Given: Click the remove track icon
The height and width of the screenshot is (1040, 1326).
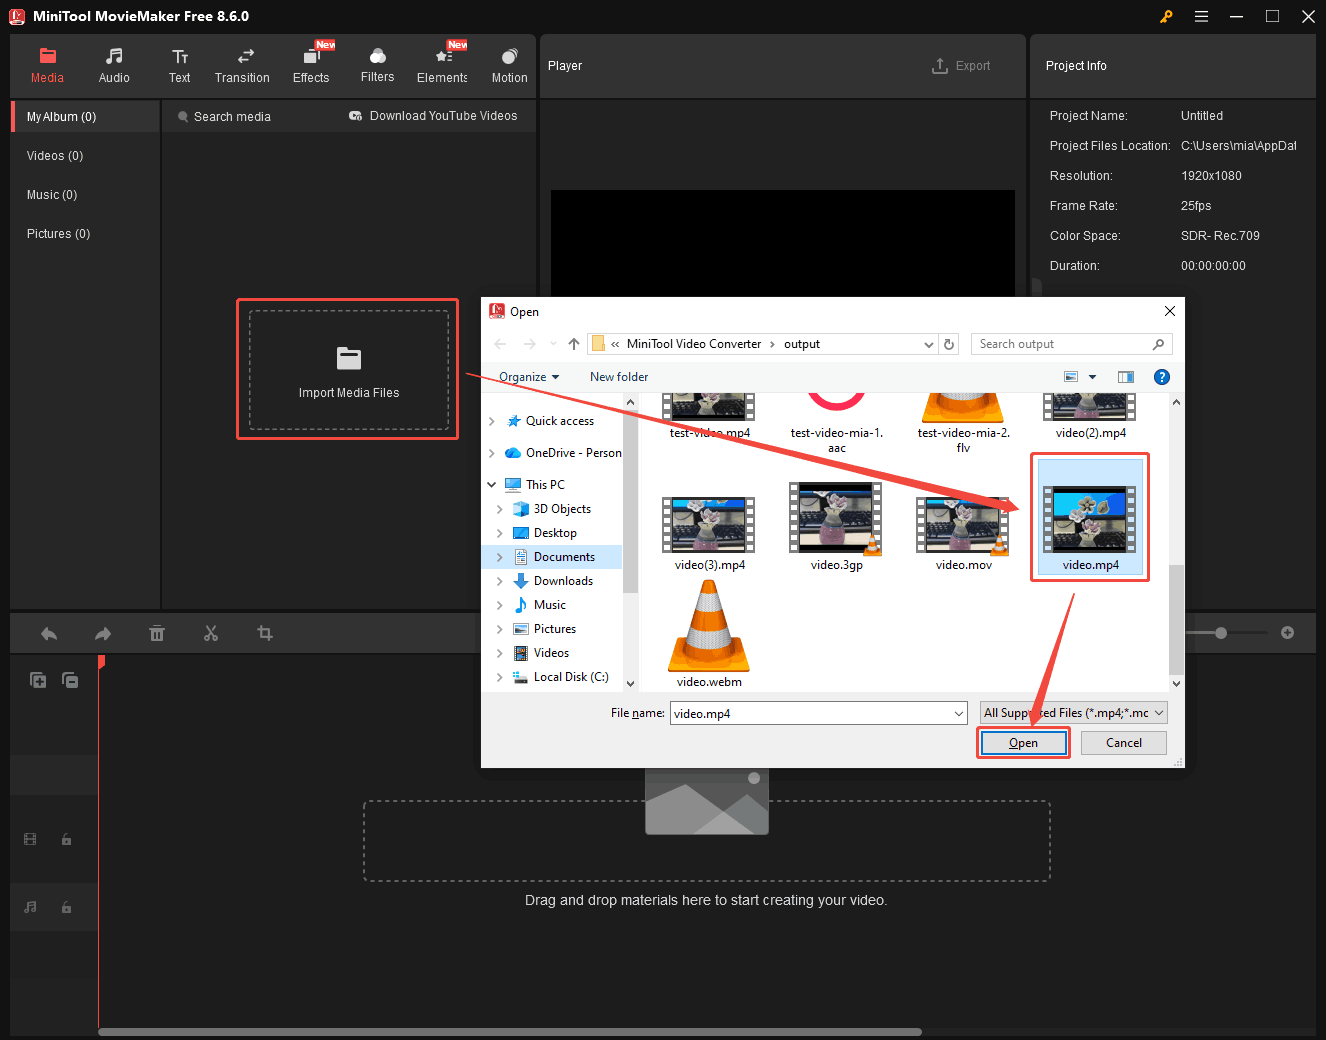Looking at the screenshot, I should [x=70, y=680].
